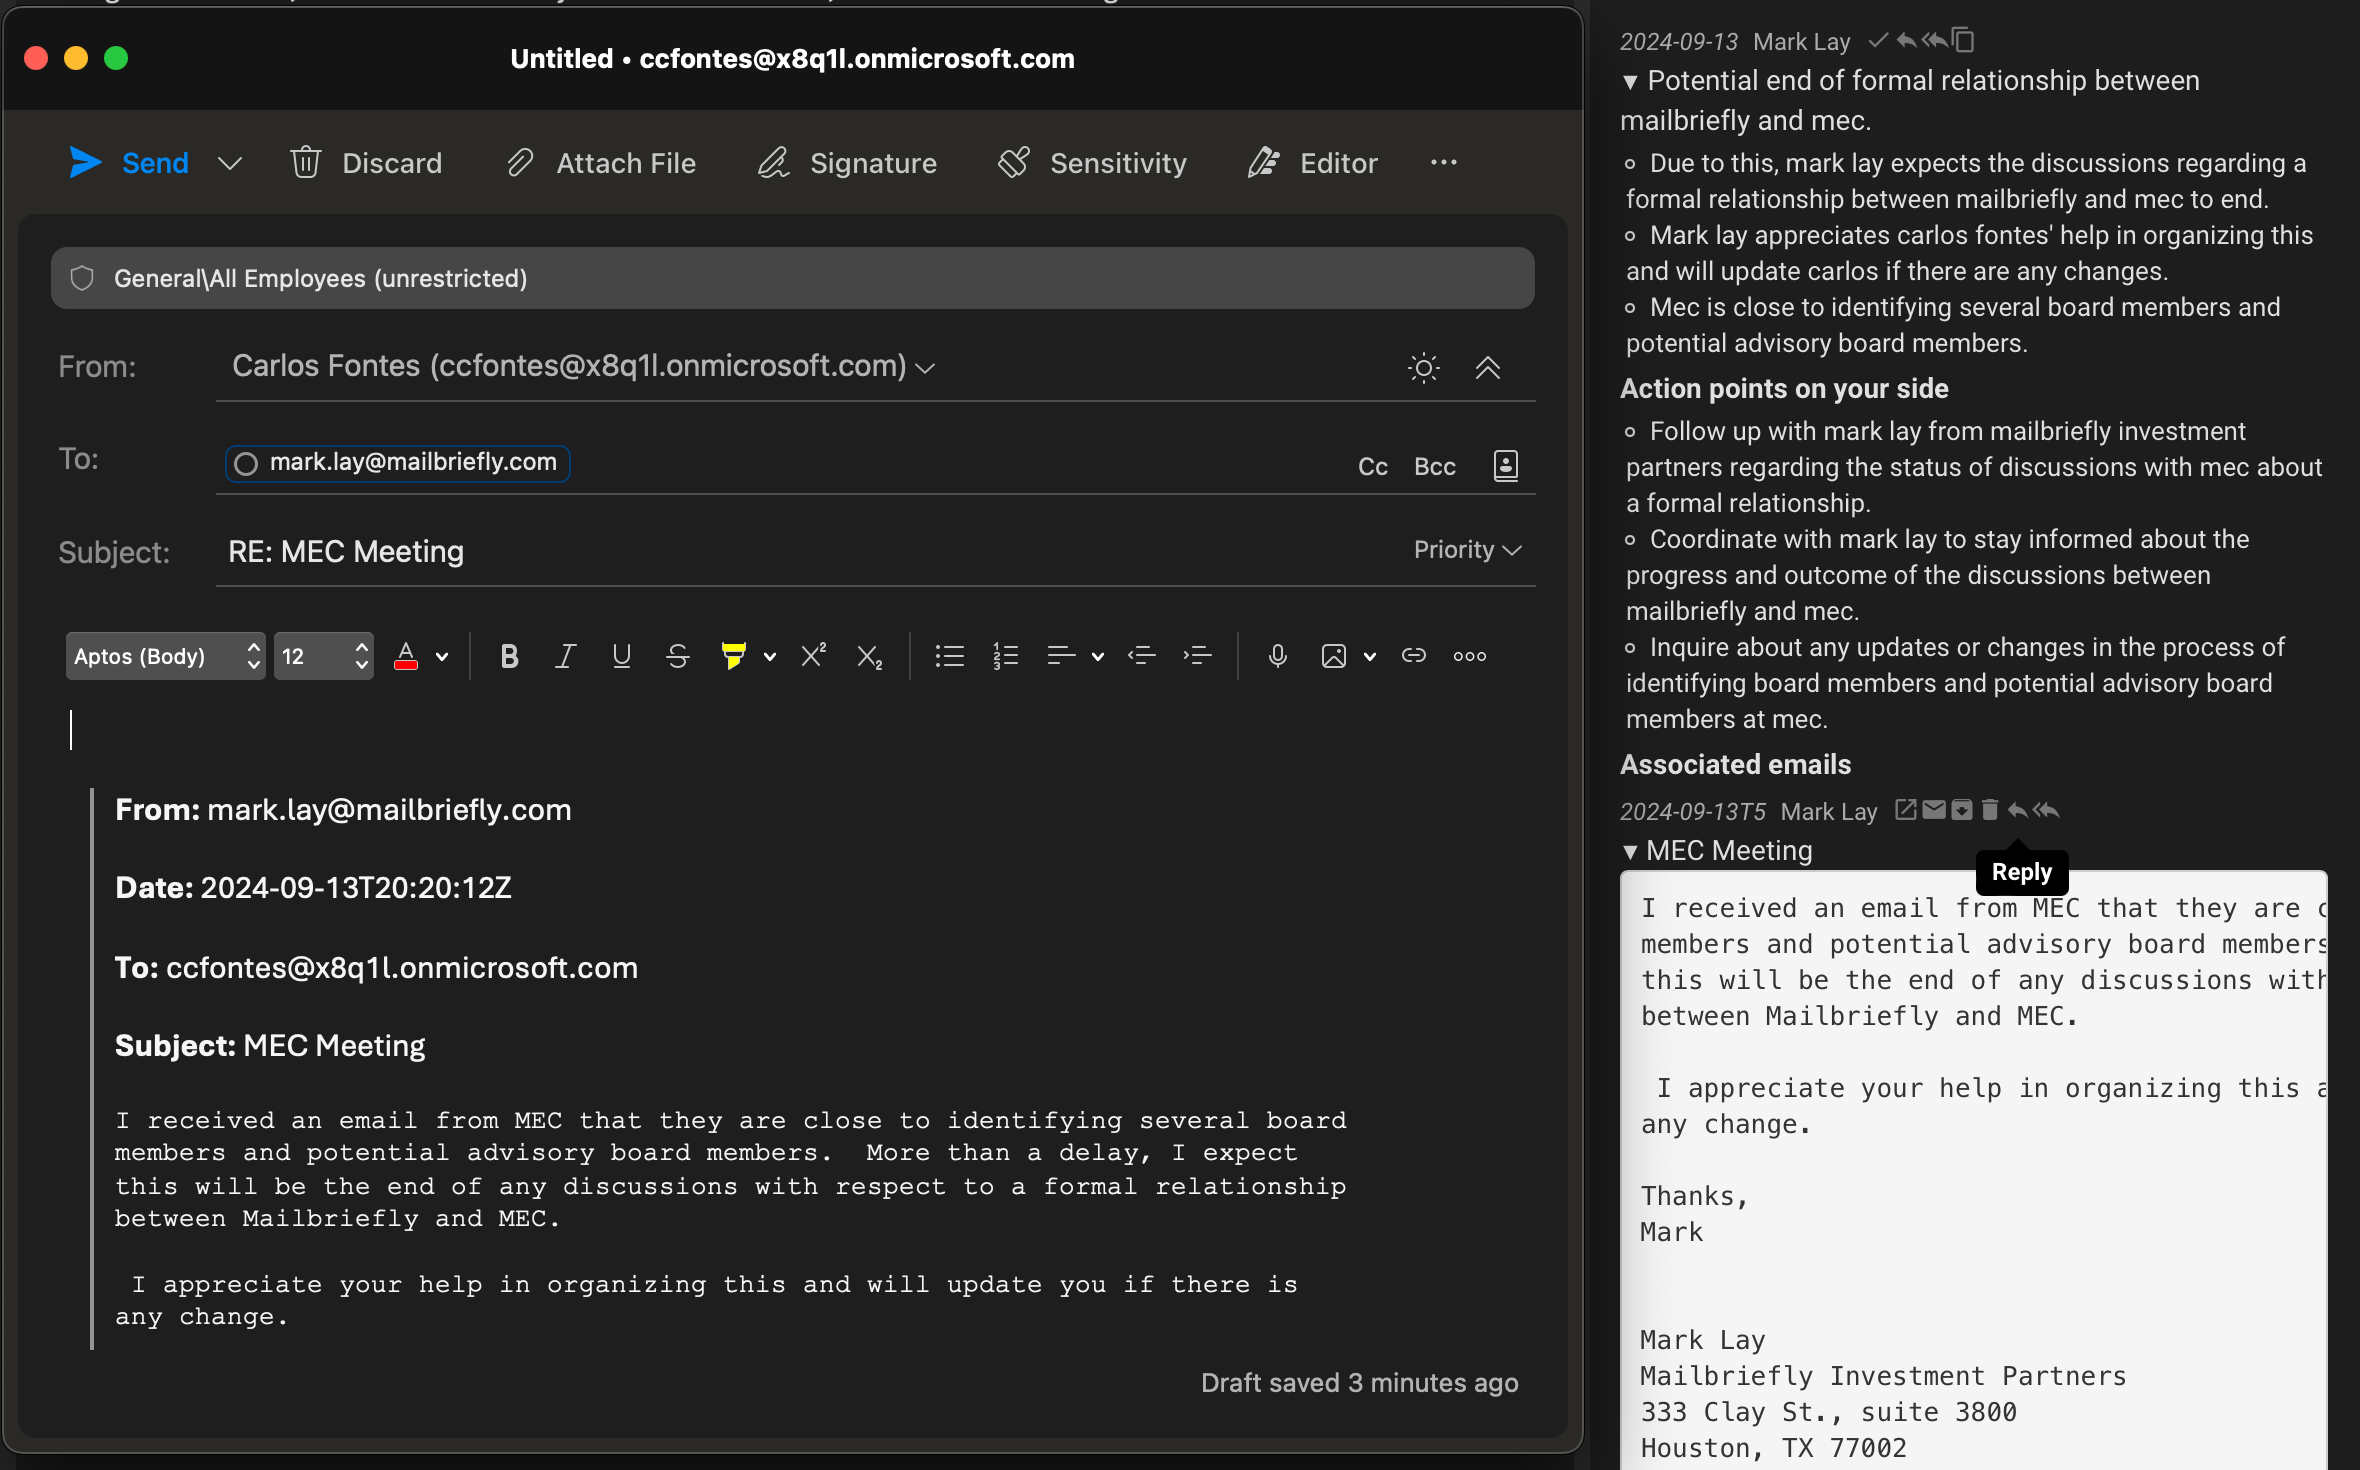The image size is (2360, 1470).
Task: Click the Action points on your side heading
Action: point(1784,389)
